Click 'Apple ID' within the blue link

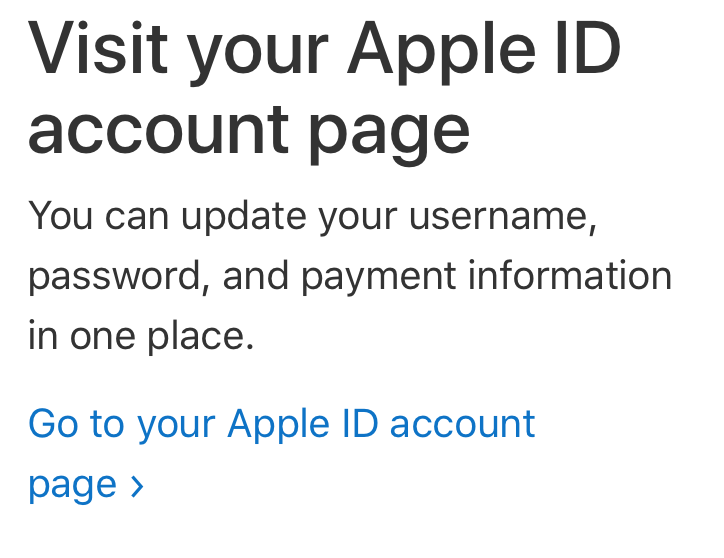click(303, 425)
